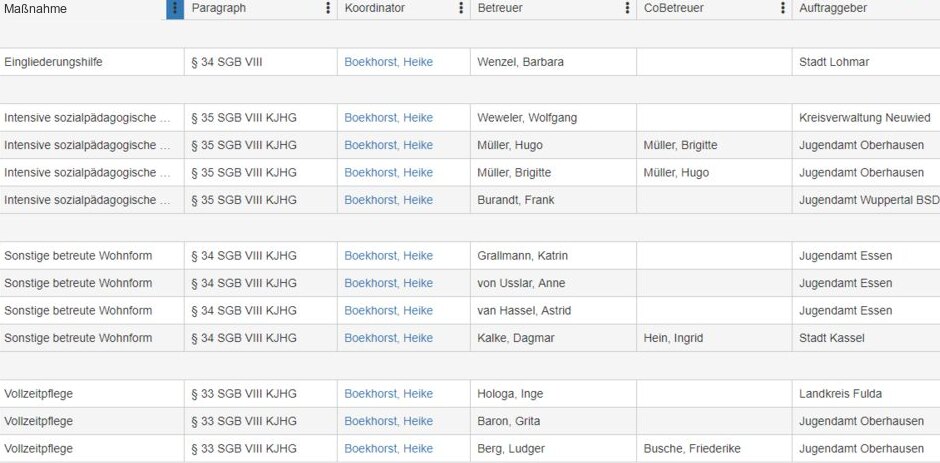940x463 pixels.
Task: Open Boekhorst, Heike link in Weweler row
Action: point(388,118)
